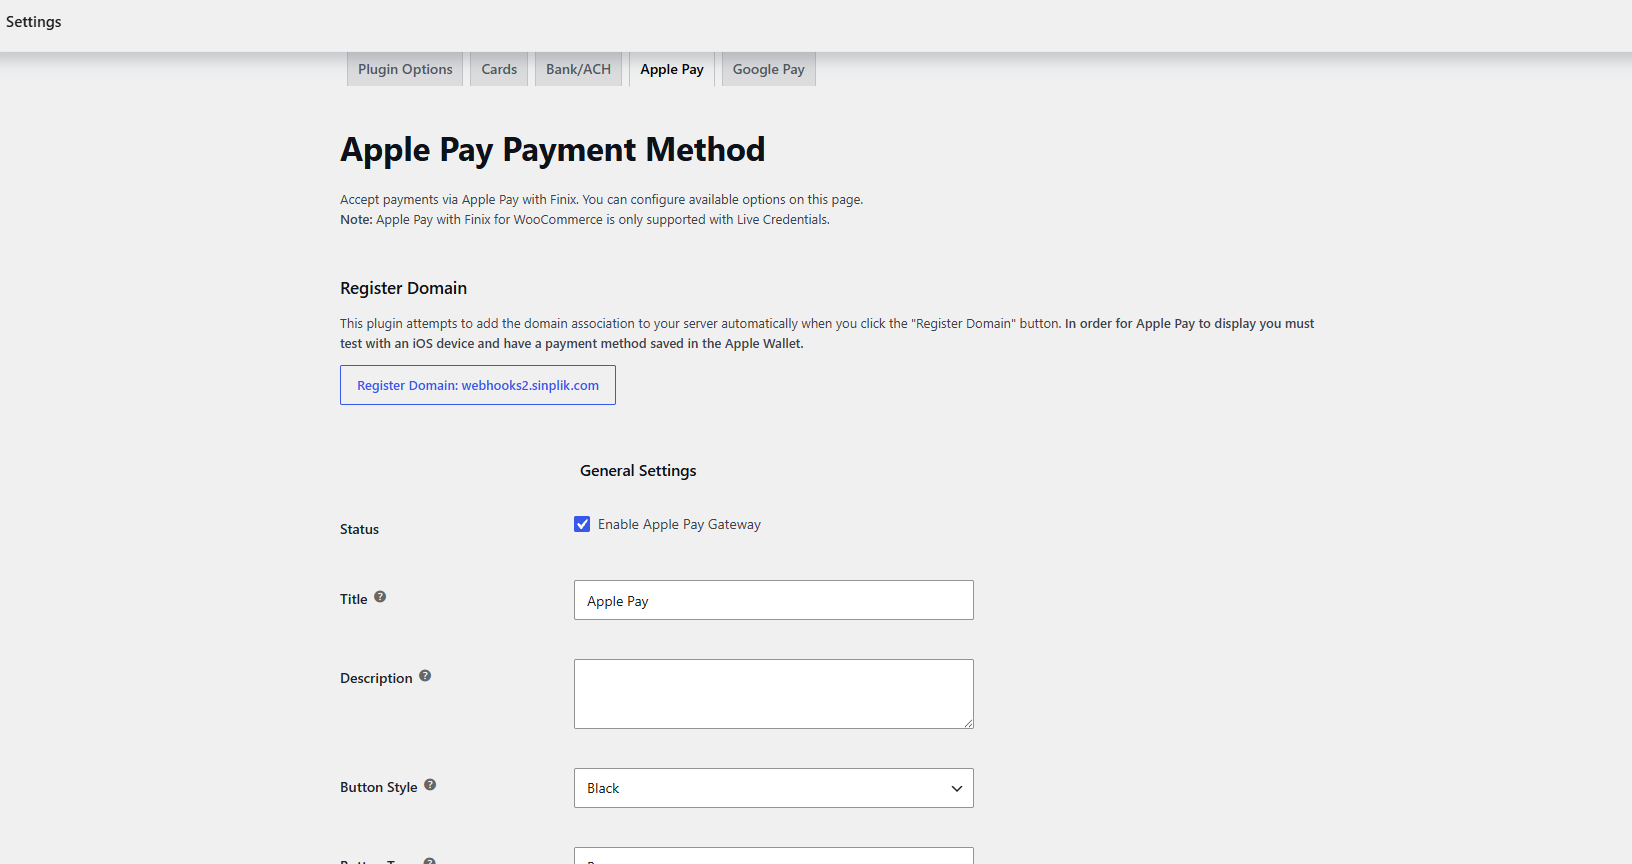Open the Plugin Options tab
Image resolution: width=1632 pixels, height=864 pixels.
(405, 69)
